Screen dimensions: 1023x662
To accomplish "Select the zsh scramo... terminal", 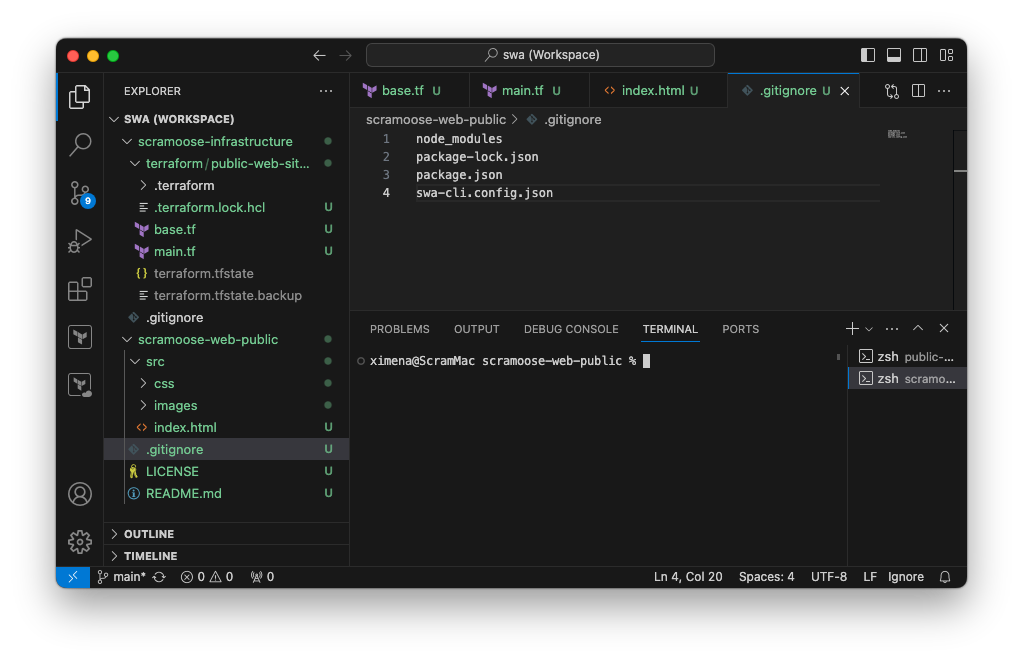I will [x=907, y=379].
